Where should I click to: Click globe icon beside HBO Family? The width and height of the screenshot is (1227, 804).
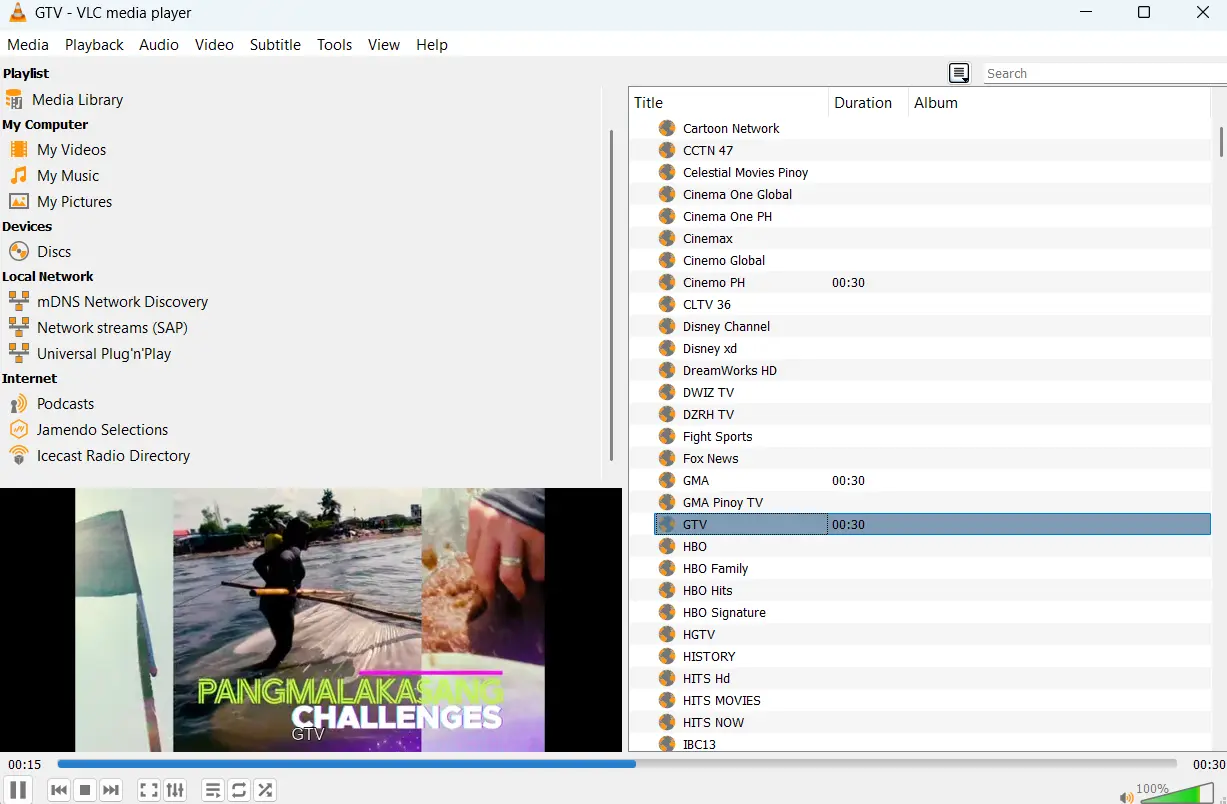(x=667, y=568)
